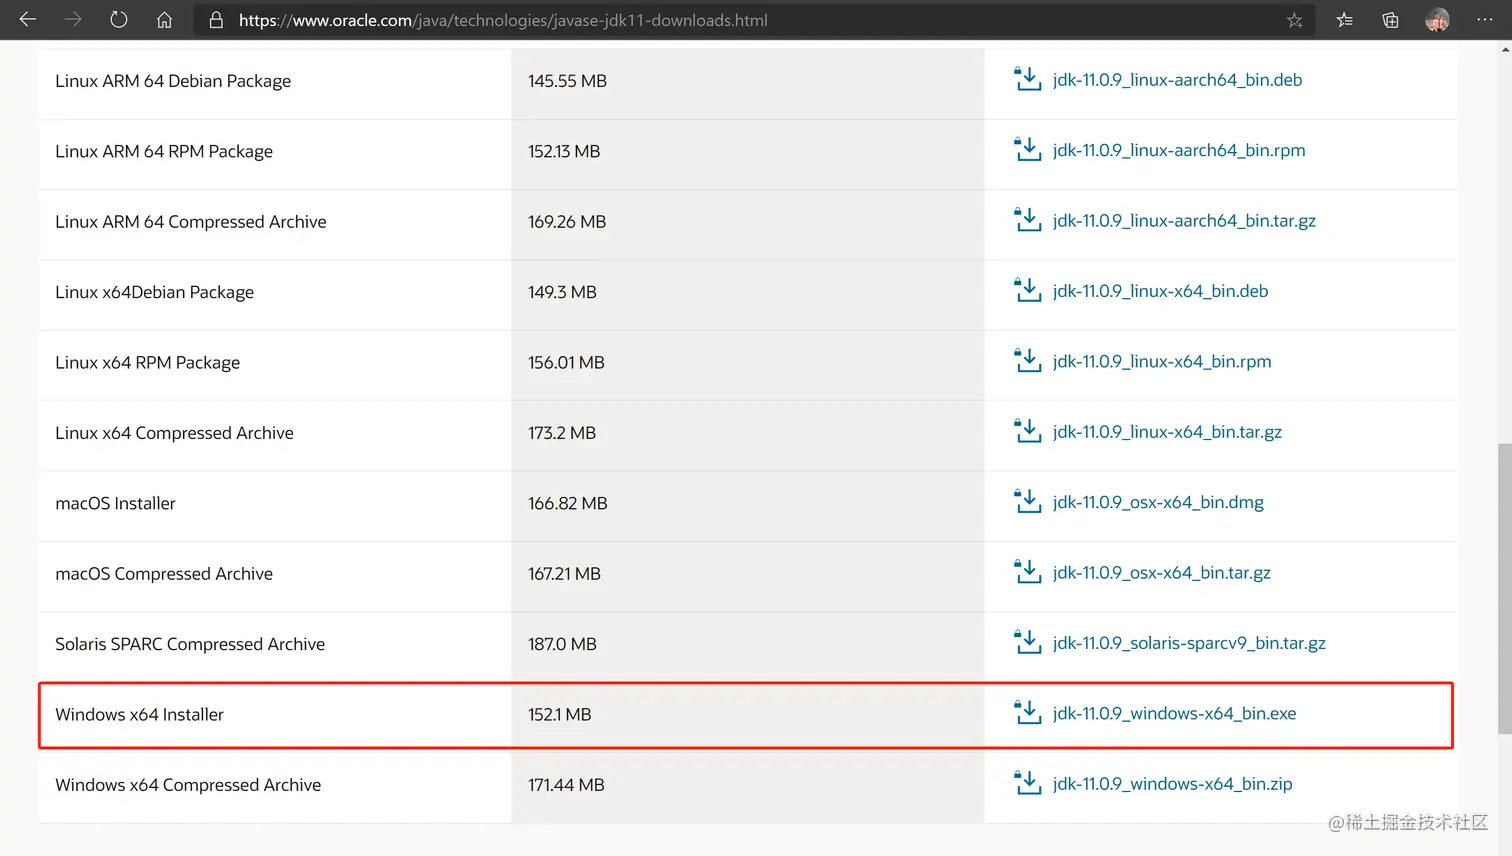Download jdk-11.0.9_linux-x64_bin.rpm
The width and height of the screenshot is (1512, 856).
[1162, 362]
